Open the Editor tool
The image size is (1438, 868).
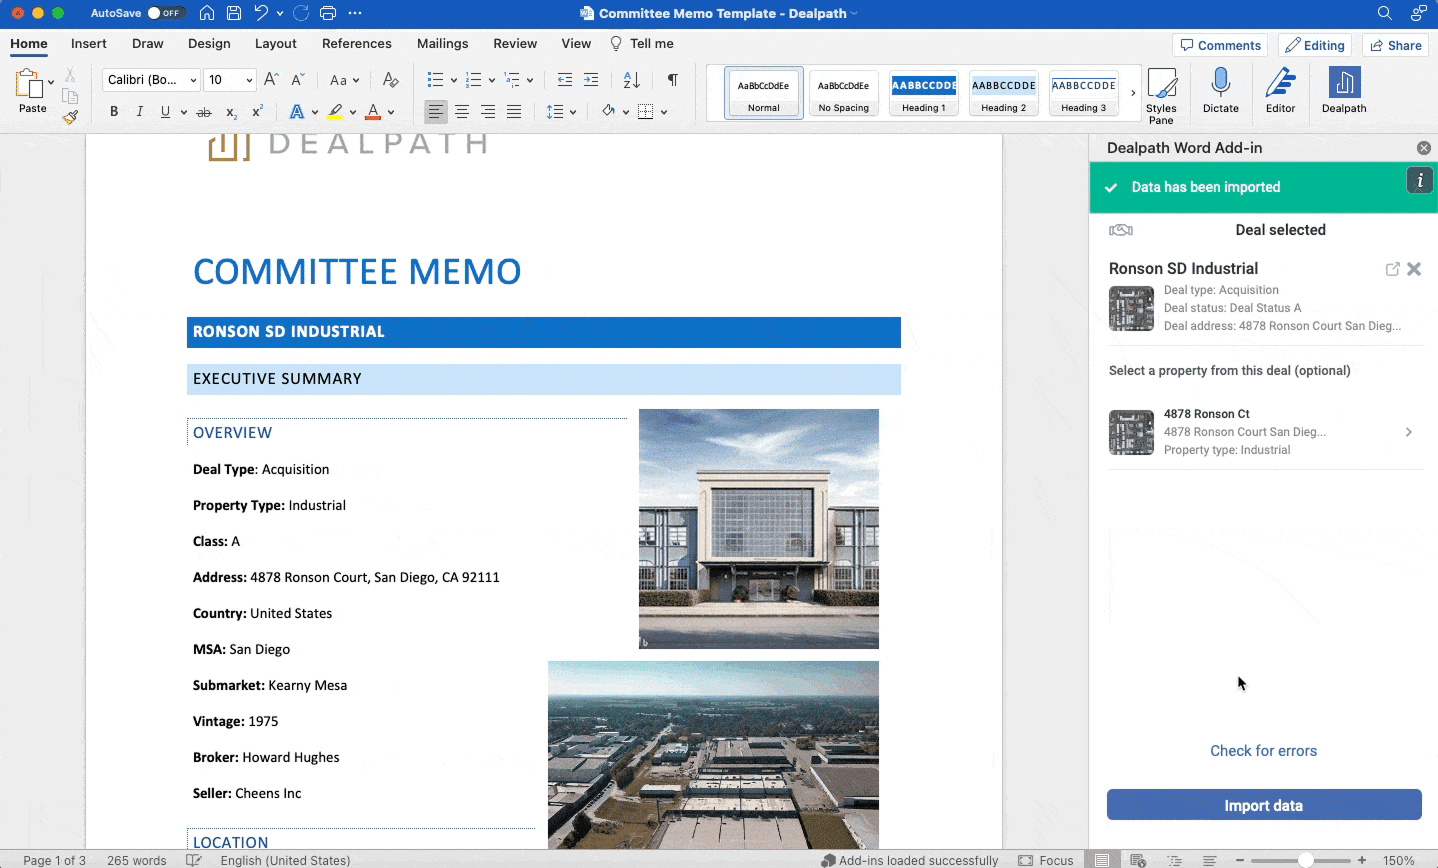coord(1280,90)
